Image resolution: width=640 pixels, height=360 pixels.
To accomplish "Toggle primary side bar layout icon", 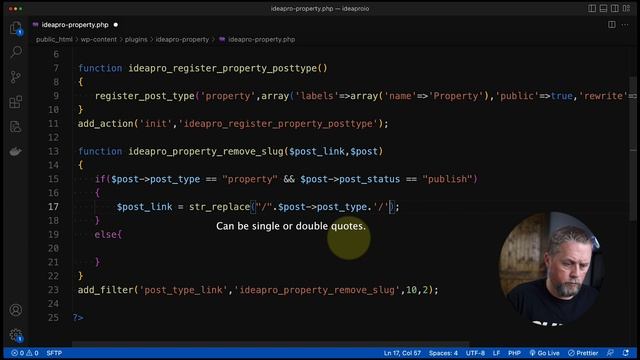I will pyautogui.click(x=592, y=9).
